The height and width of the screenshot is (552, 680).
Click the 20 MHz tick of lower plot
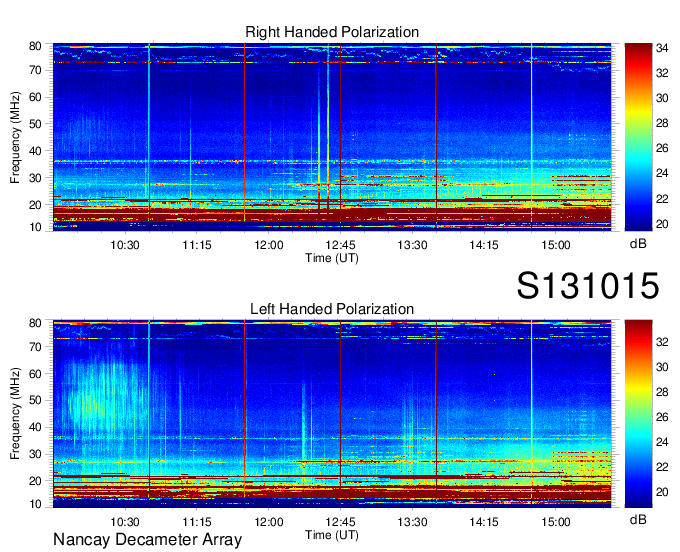click(35, 481)
